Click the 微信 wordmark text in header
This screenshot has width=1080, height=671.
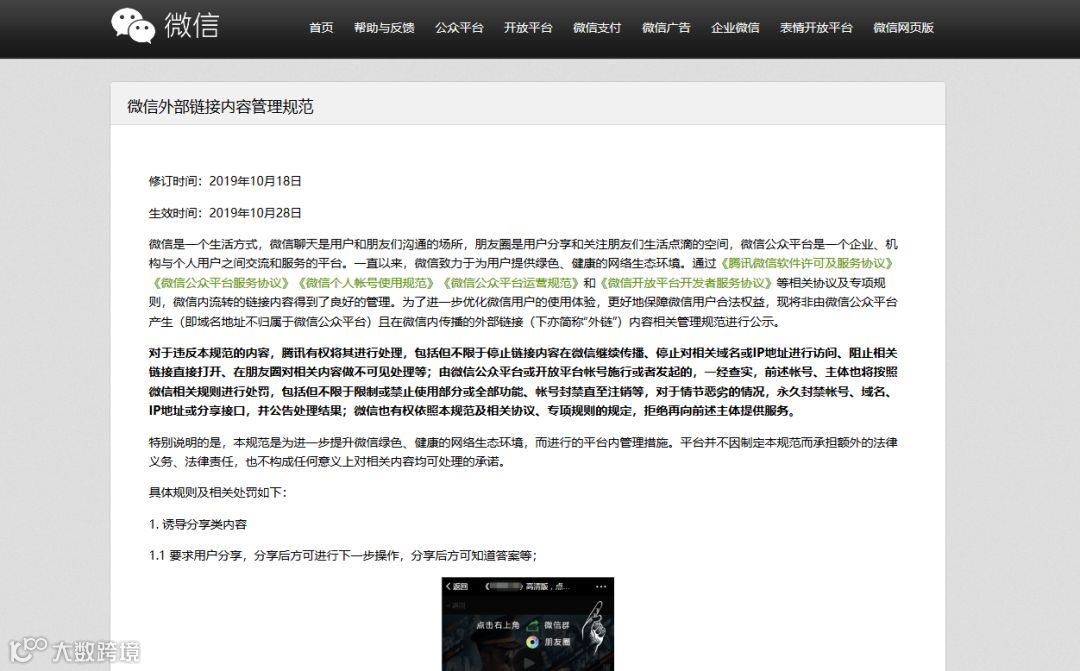(x=191, y=26)
